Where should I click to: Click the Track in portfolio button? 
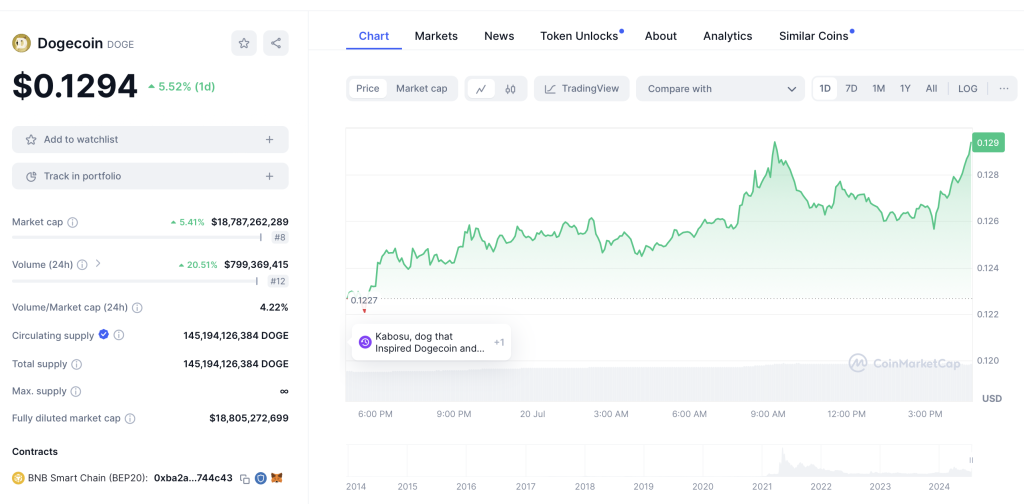150,176
